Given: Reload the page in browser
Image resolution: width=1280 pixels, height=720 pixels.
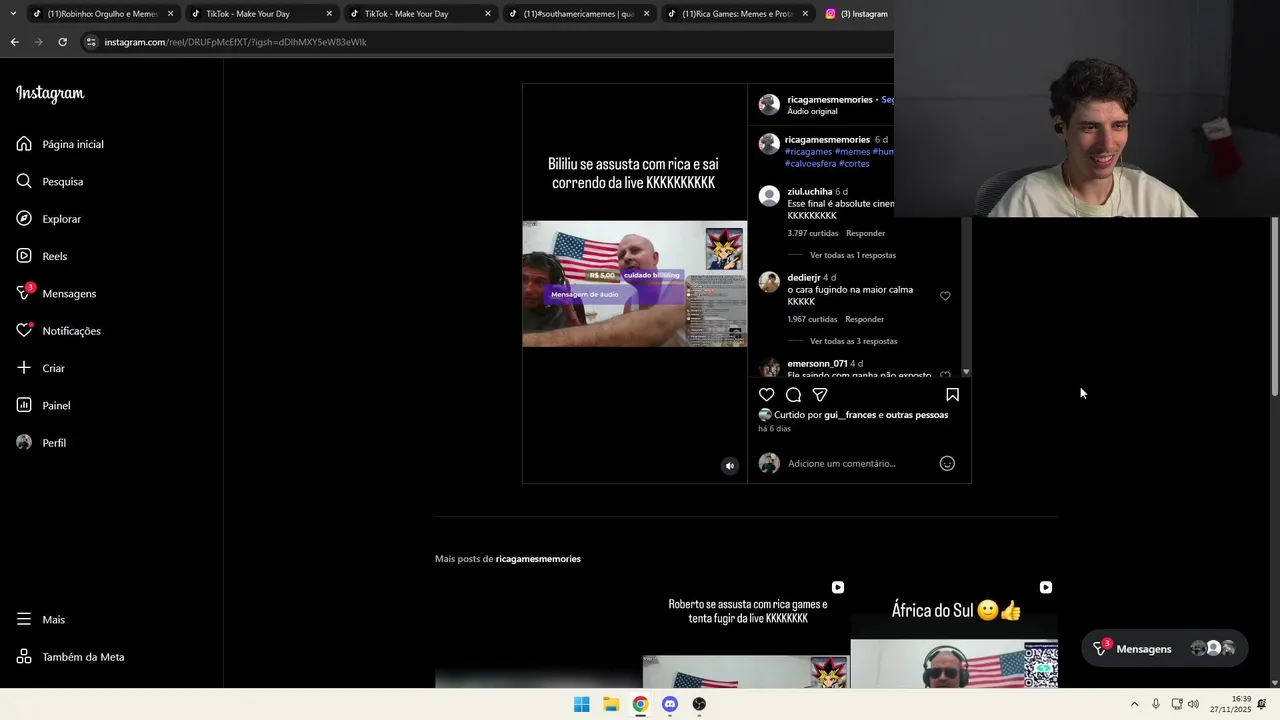Looking at the screenshot, I should coord(62,42).
